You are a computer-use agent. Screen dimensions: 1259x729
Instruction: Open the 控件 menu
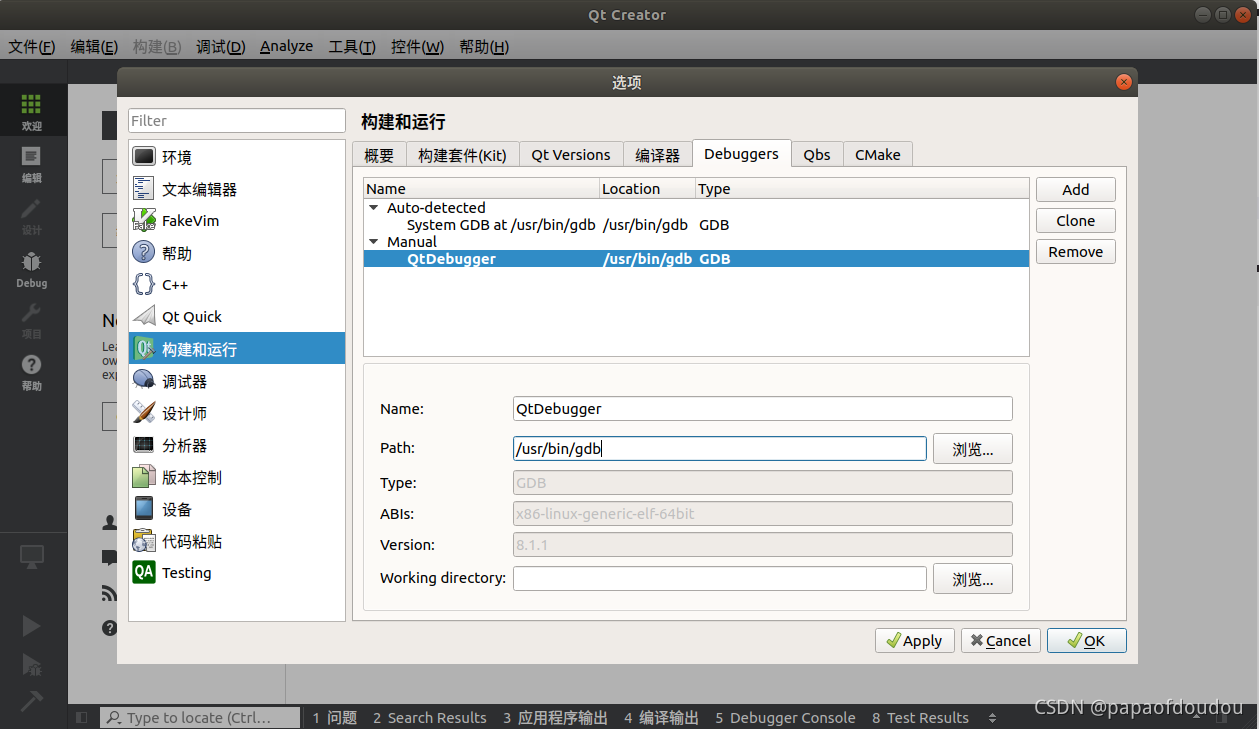click(x=417, y=46)
